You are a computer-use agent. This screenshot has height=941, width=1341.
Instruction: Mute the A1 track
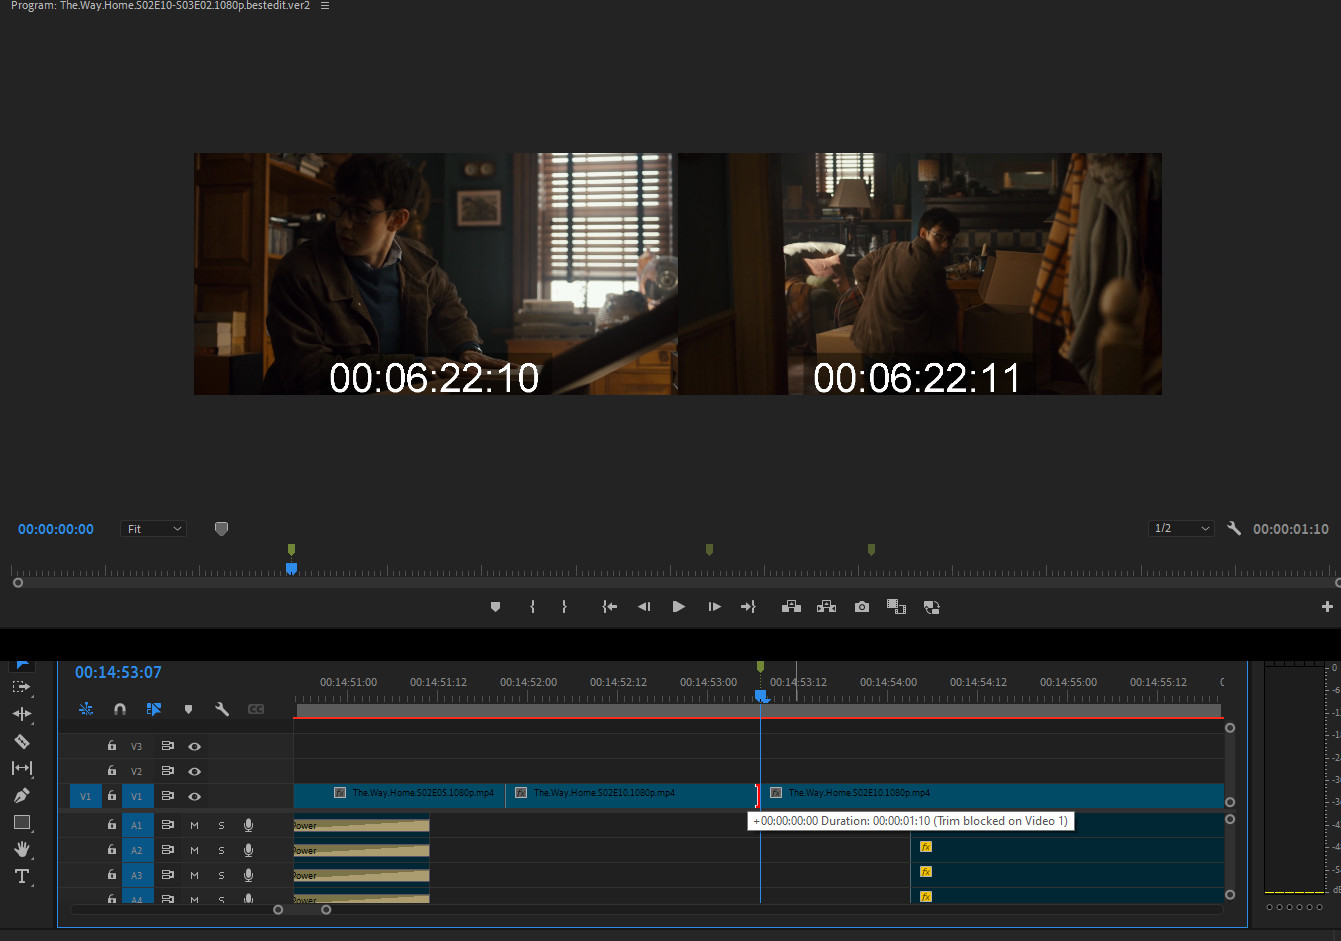coord(194,825)
